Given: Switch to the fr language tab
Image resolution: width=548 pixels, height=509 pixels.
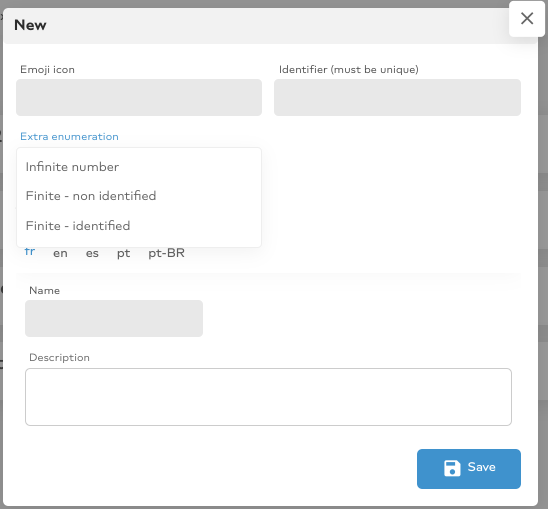Looking at the screenshot, I should click(30, 252).
